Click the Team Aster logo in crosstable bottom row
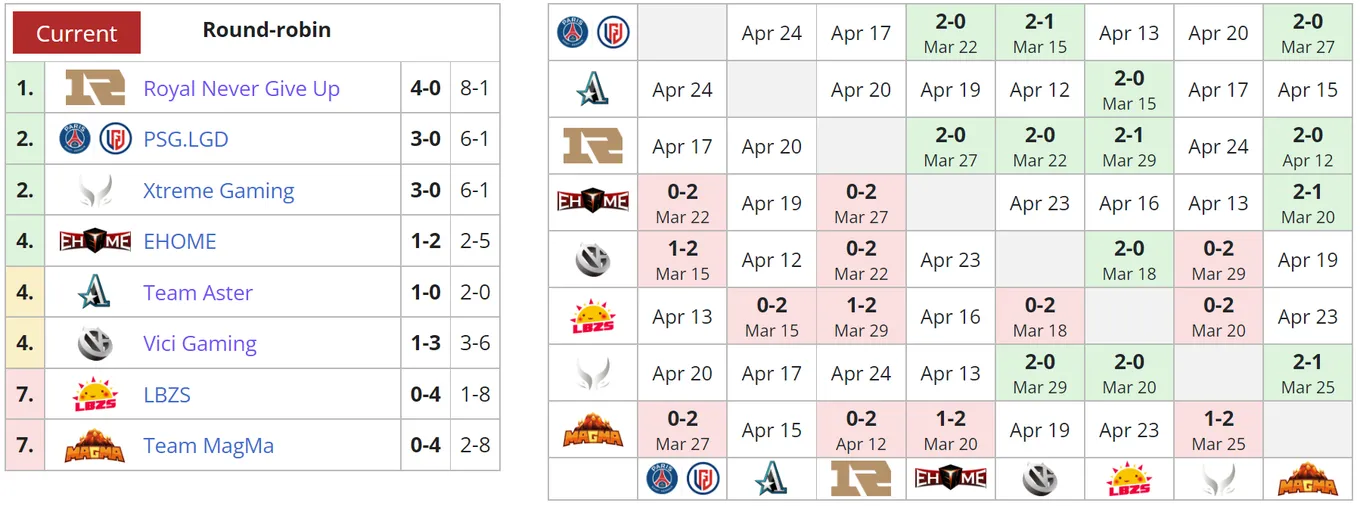Image resolution: width=1360 pixels, height=506 pixels. click(x=771, y=478)
